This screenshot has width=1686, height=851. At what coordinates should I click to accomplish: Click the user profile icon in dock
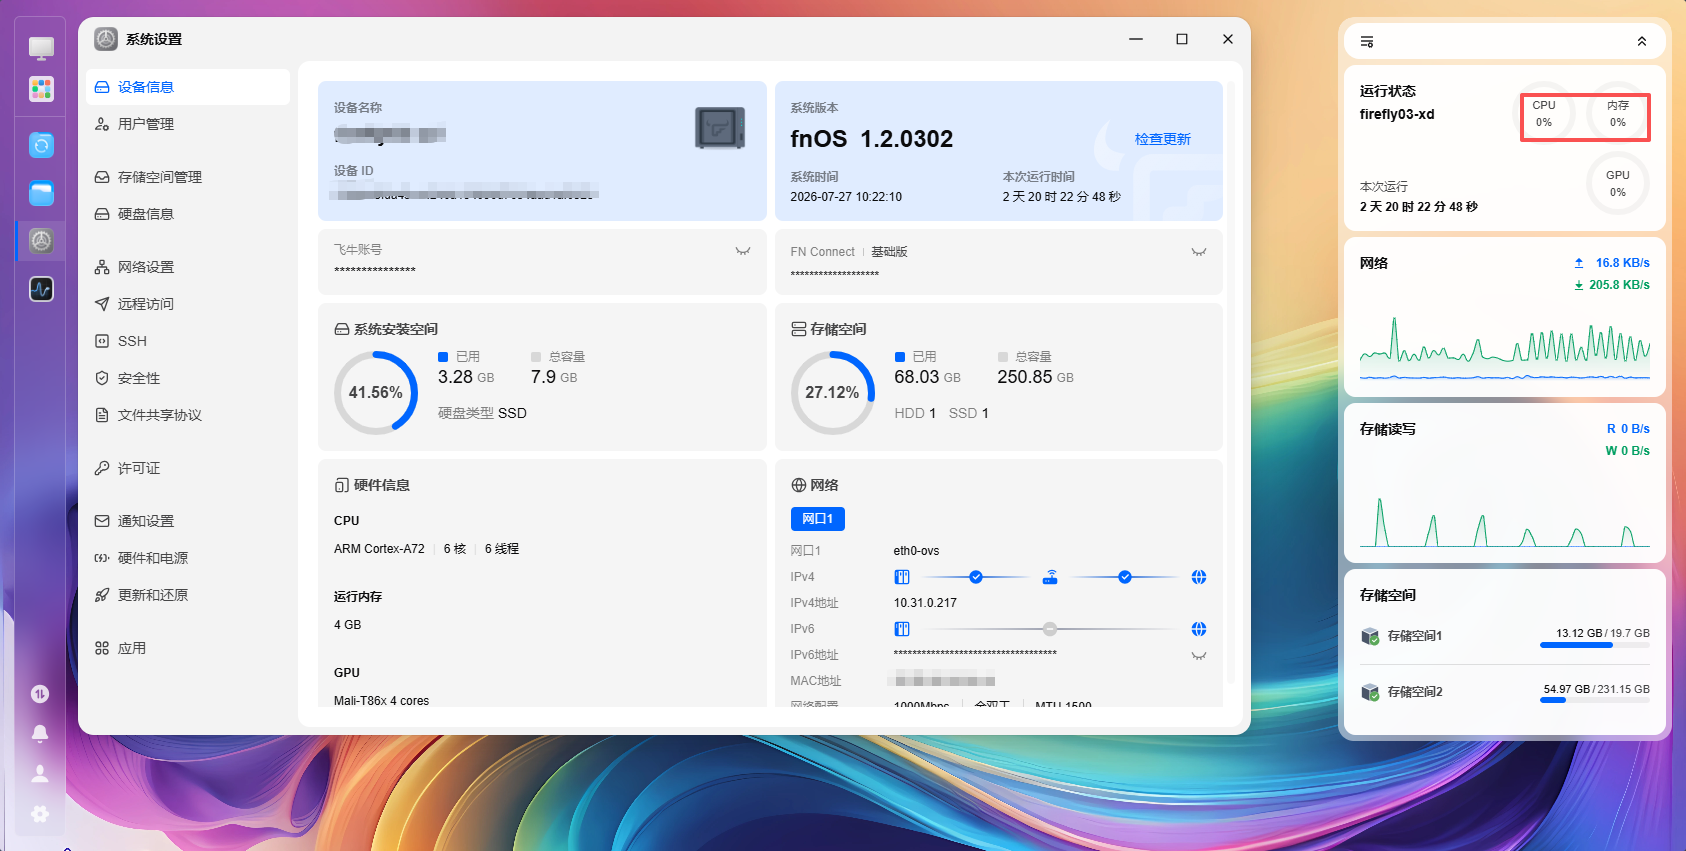coord(40,773)
